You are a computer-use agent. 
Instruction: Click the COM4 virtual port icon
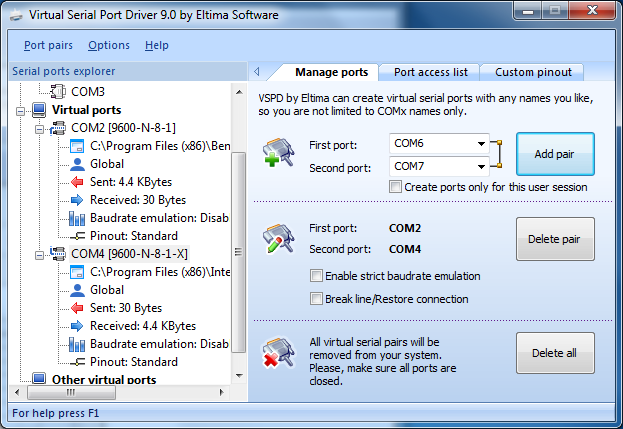(58, 254)
